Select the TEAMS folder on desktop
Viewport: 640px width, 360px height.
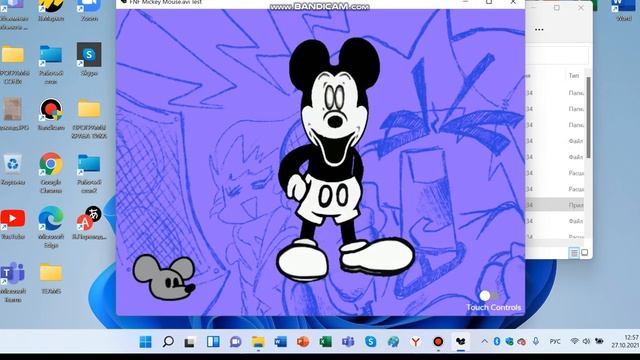pos(51,279)
